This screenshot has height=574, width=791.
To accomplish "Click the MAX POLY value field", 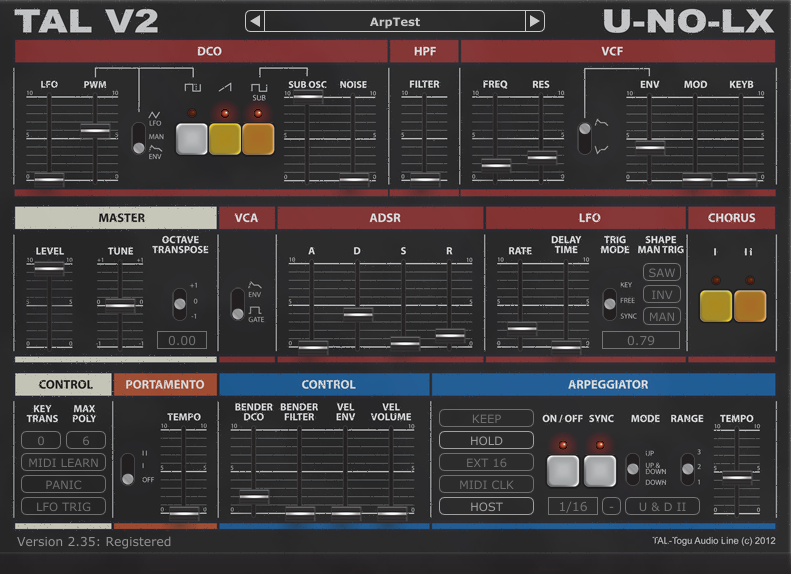I will 85,441.
